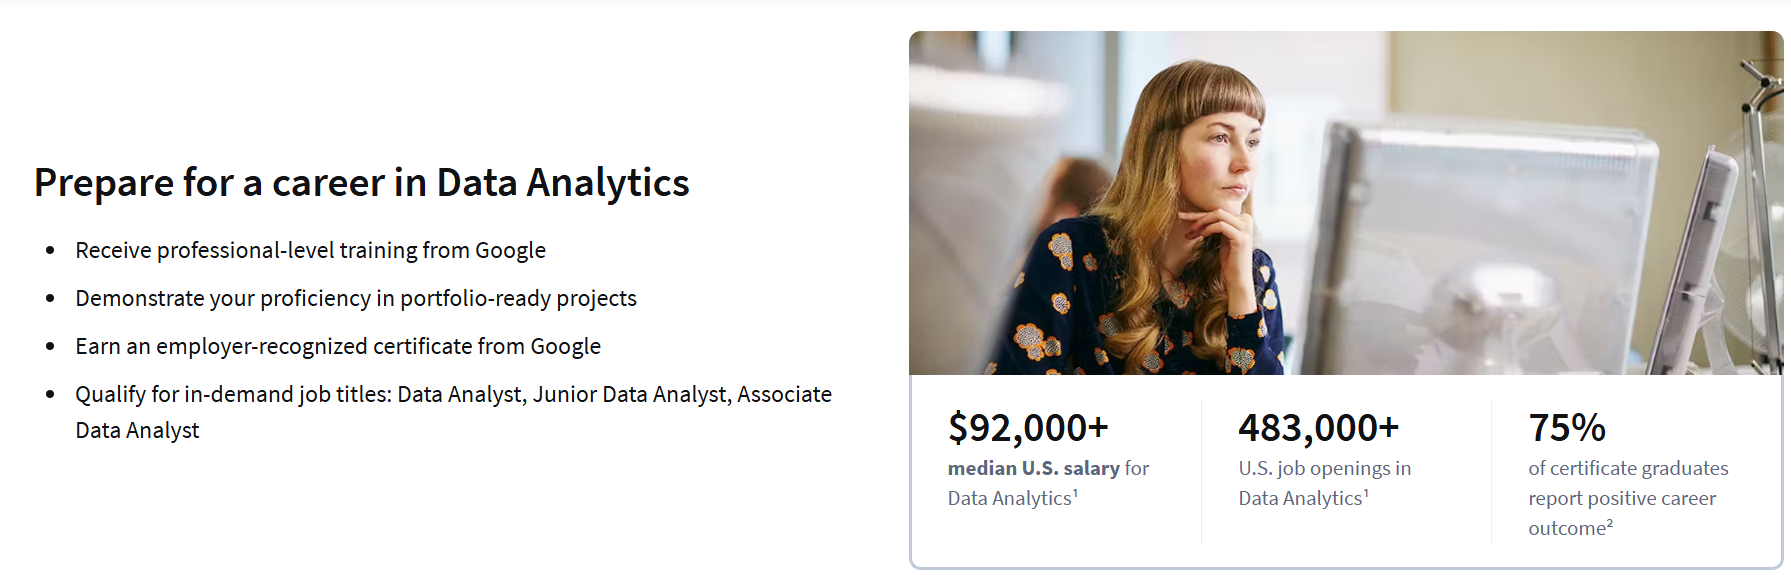Click 'U.S. job openings in Data Analytics' text
Image resolution: width=1791 pixels, height=575 pixels.
1323,483
